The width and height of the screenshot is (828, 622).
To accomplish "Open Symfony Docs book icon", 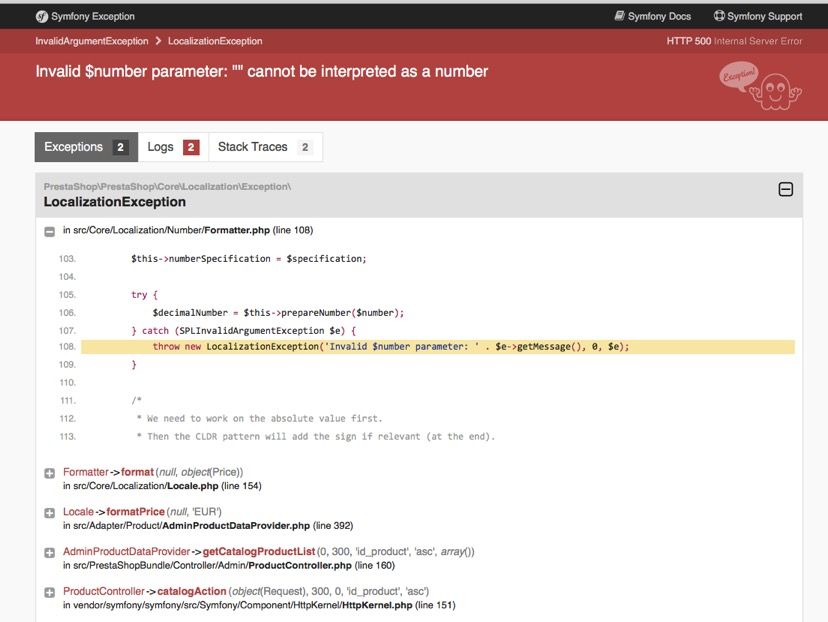I will (x=619, y=16).
